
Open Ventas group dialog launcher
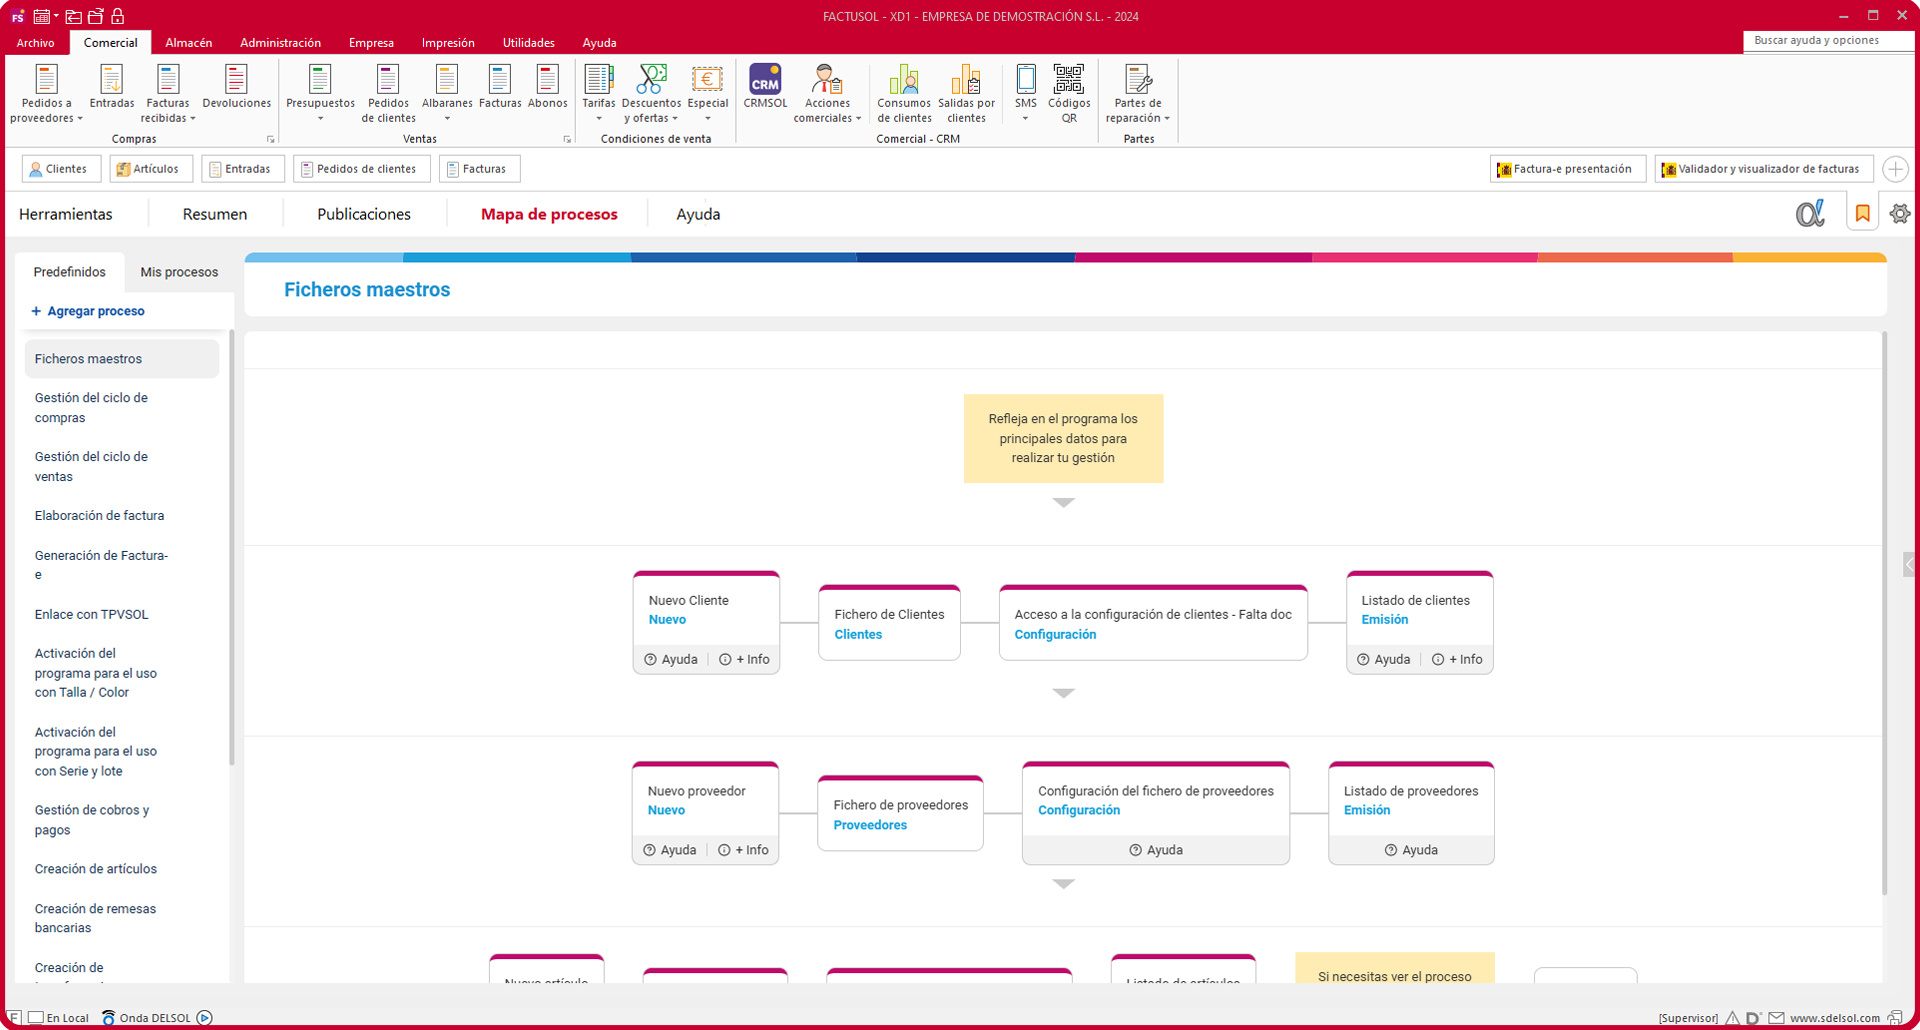[x=567, y=139]
